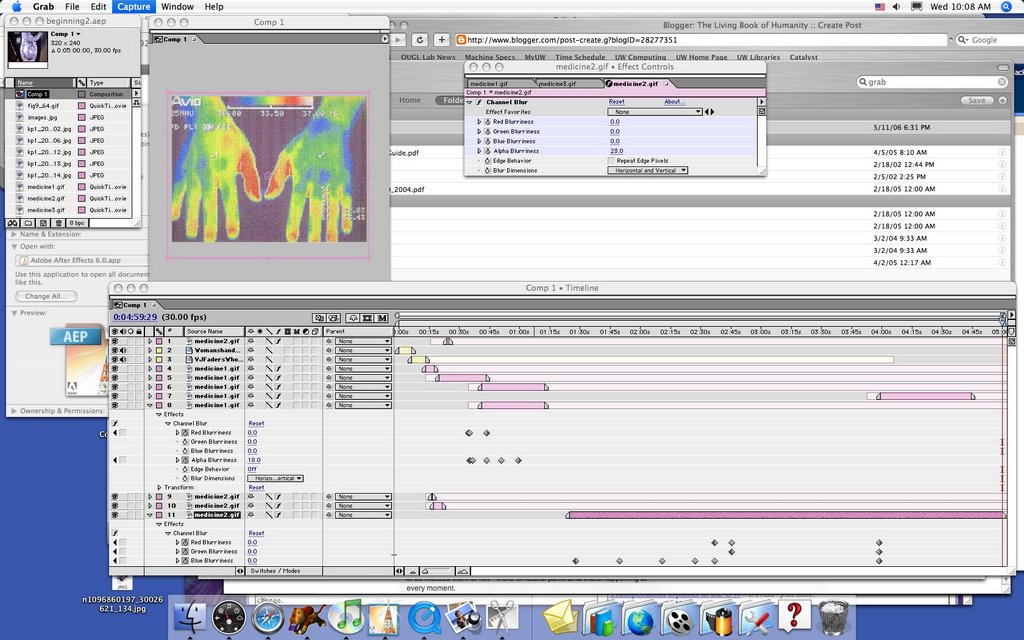Toggle the Alpha Blurriness stopwatch for layer 8

185,460
